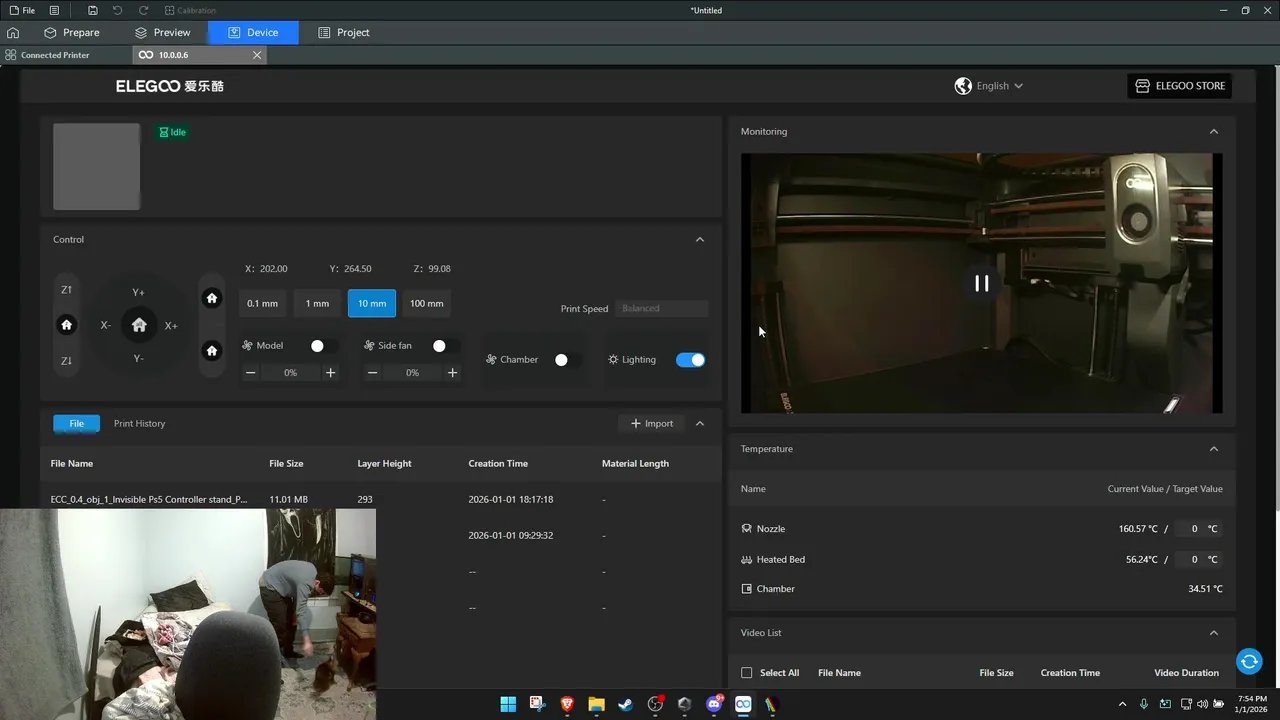Import a file with the Import button

point(651,424)
